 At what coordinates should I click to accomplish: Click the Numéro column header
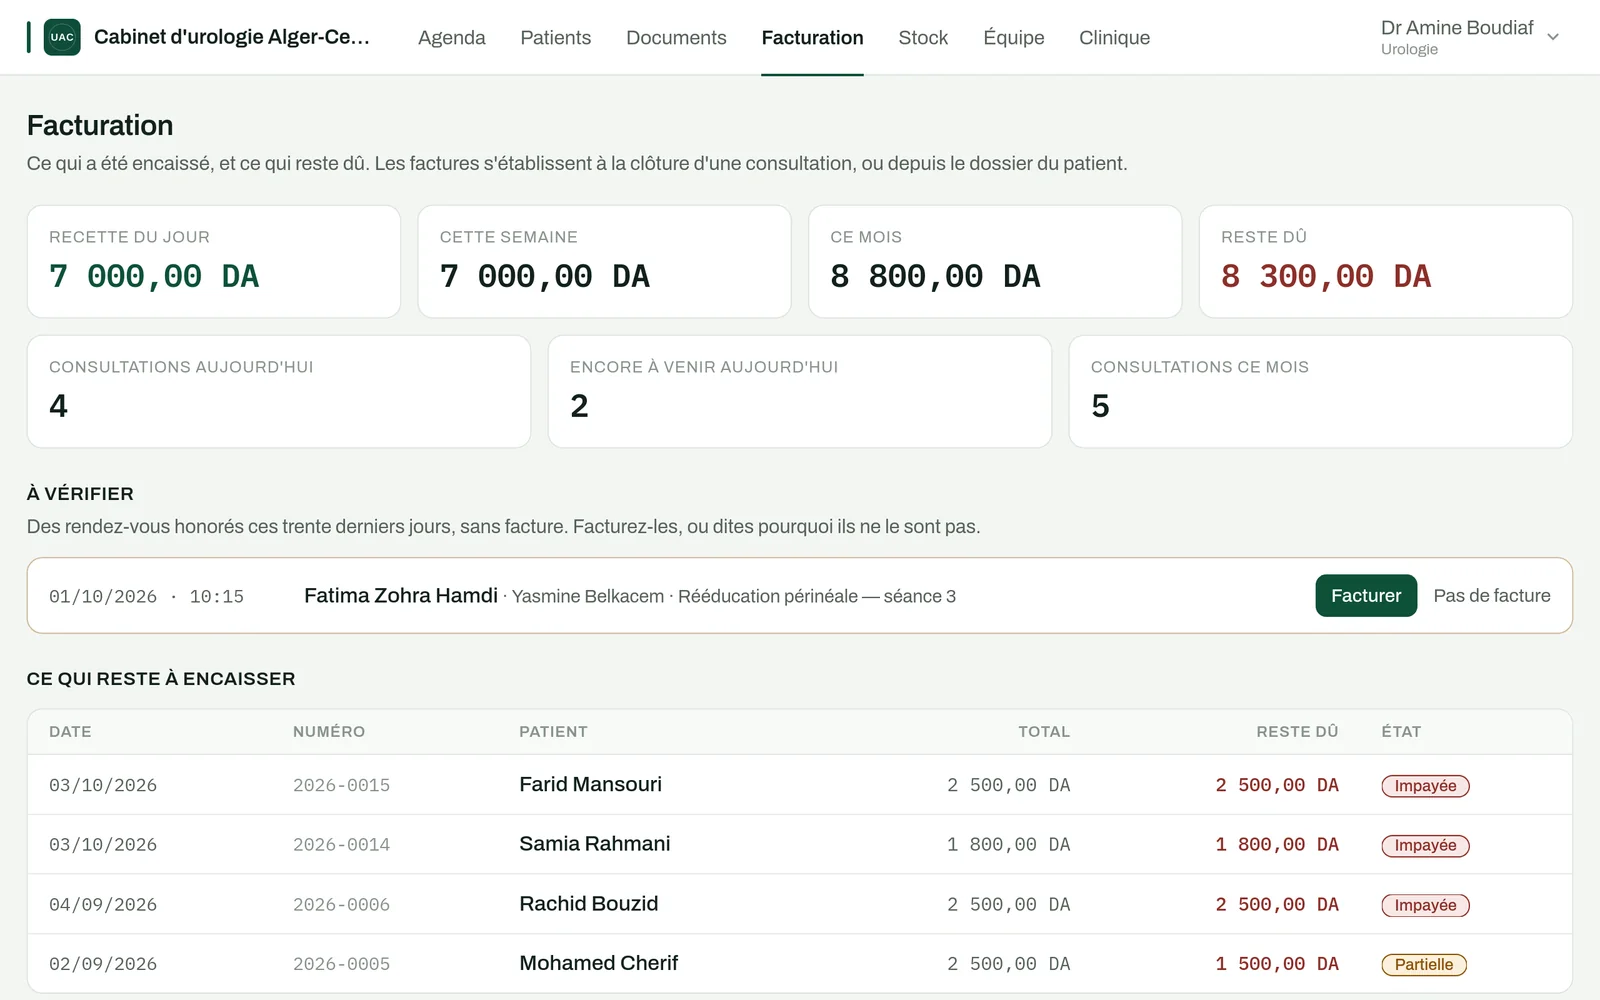tap(329, 732)
